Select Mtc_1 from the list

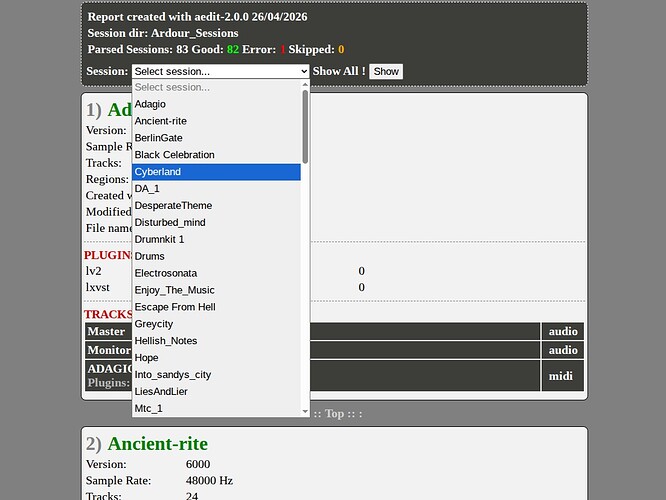pyautogui.click(x=216, y=409)
